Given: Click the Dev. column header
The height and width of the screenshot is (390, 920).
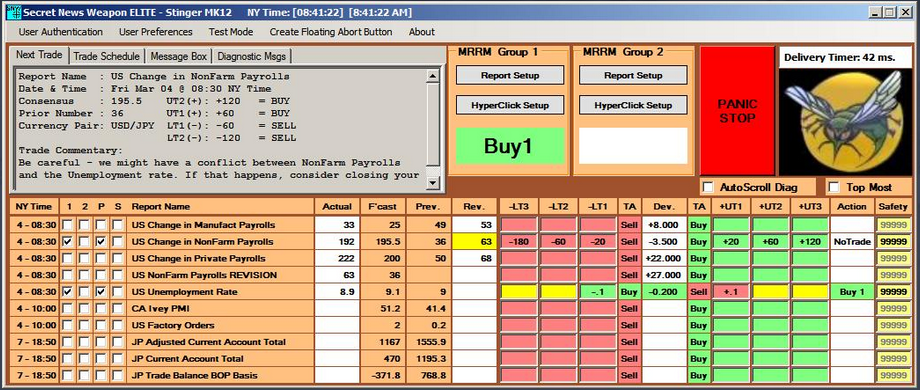Looking at the screenshot, I should point(664,206).
